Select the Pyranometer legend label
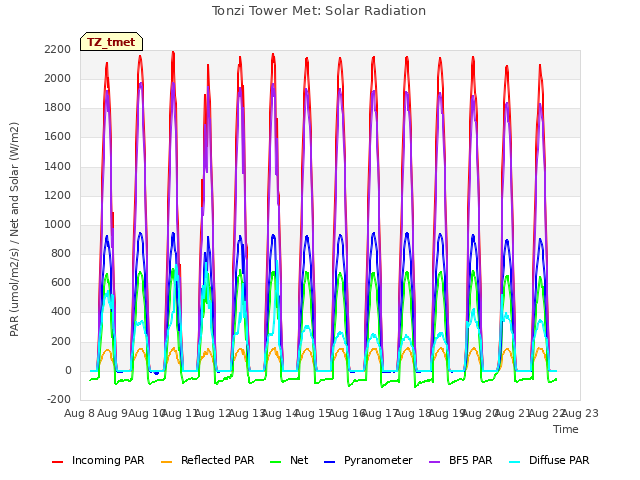This screenshot has width=640, height=480. [x=378, y=460]
